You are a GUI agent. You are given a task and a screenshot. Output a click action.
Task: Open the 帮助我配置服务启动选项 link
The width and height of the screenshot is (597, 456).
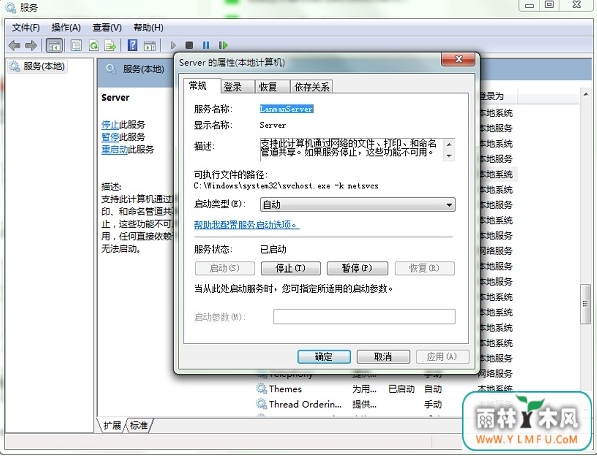click(246, 225)
